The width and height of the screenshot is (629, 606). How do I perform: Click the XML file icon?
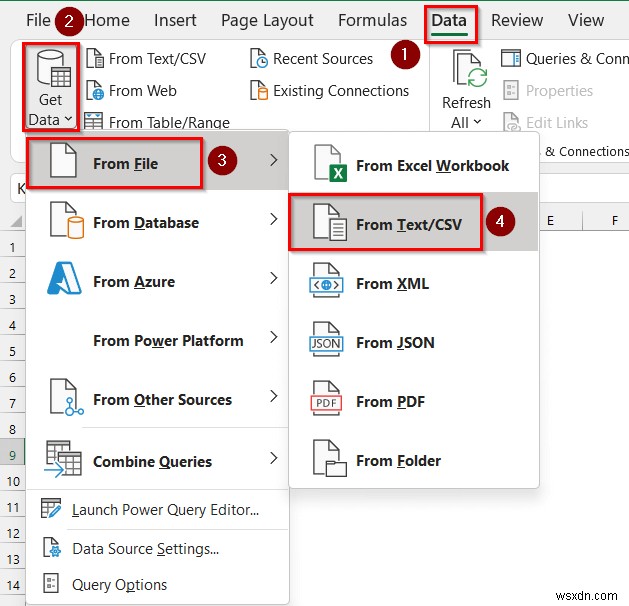(327, 280)
